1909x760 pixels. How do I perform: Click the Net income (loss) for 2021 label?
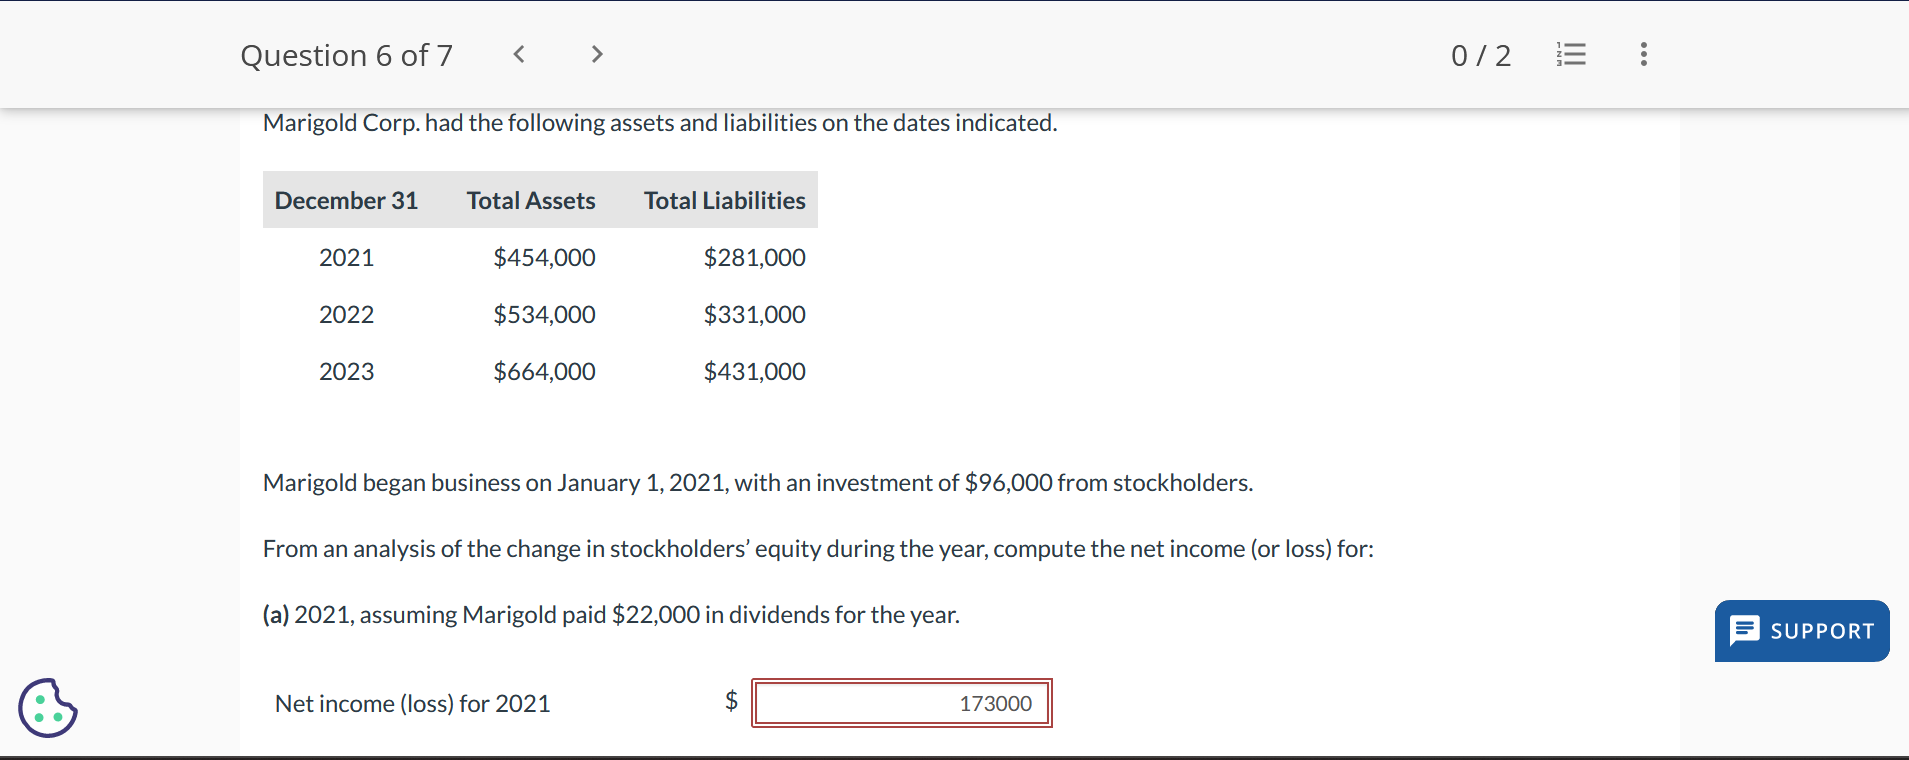coord(412,703)
